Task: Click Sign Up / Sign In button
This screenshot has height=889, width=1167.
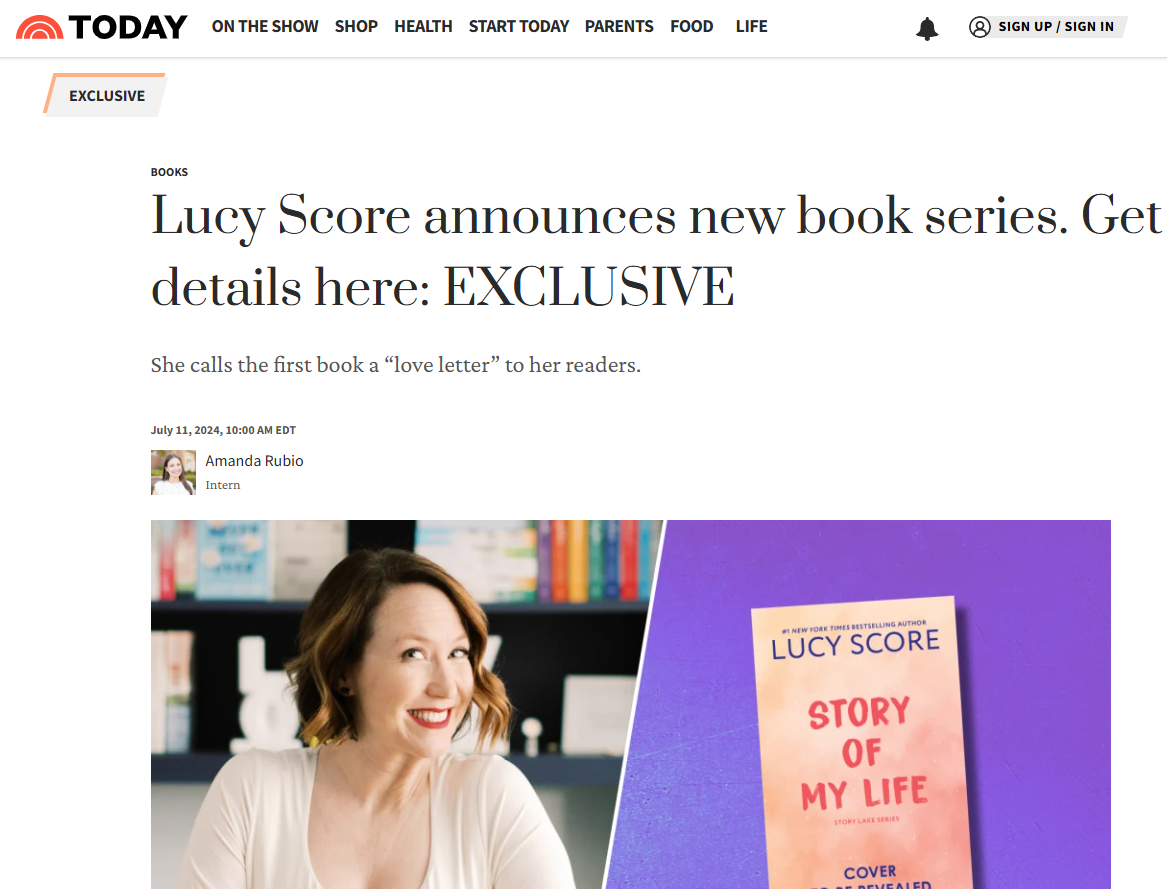Action: coord(1055,27)
